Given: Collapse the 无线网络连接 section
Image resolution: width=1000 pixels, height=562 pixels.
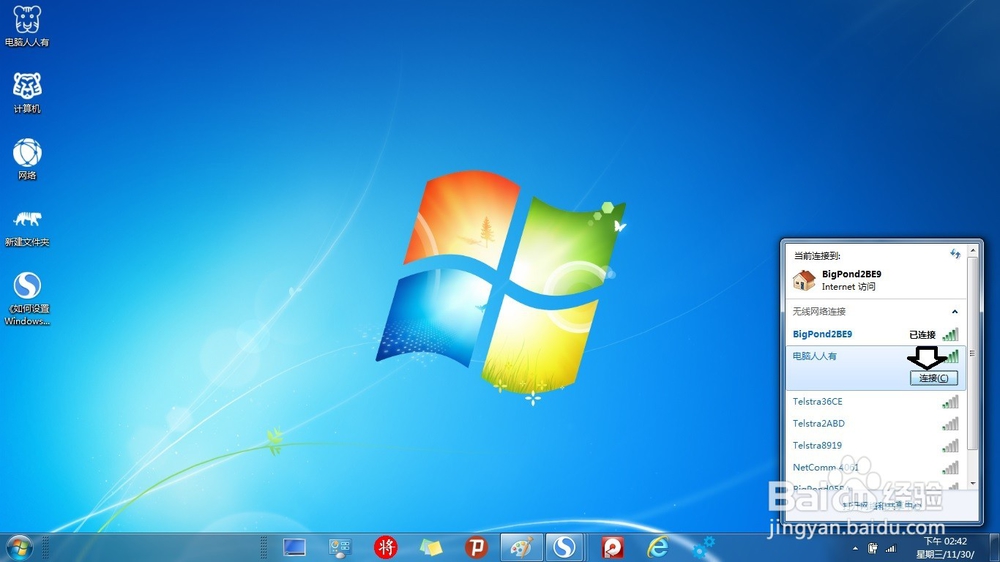Looking at the screenshot, I should click(x=955, y=311).
